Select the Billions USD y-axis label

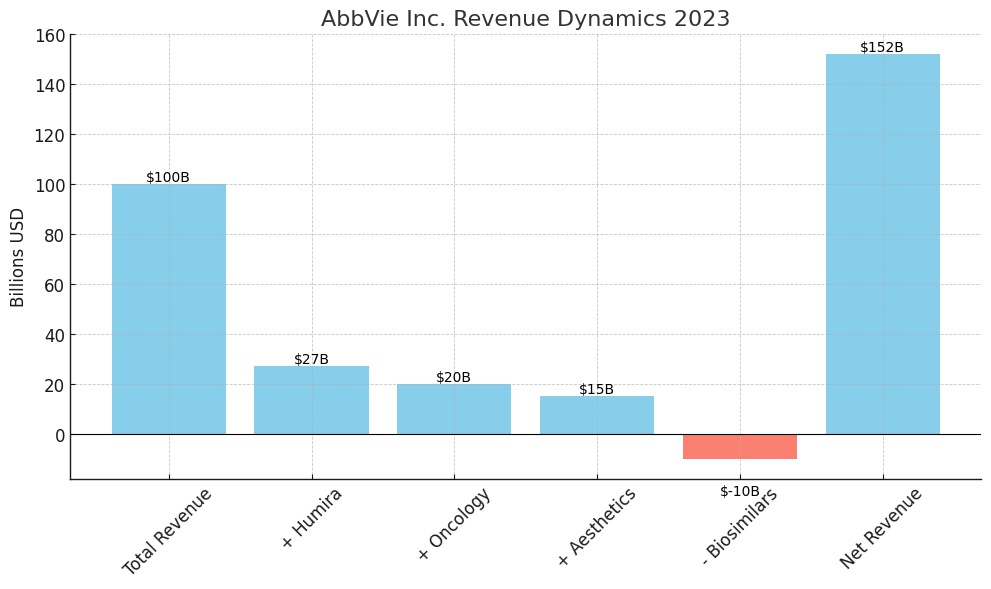tap(17, 257)
